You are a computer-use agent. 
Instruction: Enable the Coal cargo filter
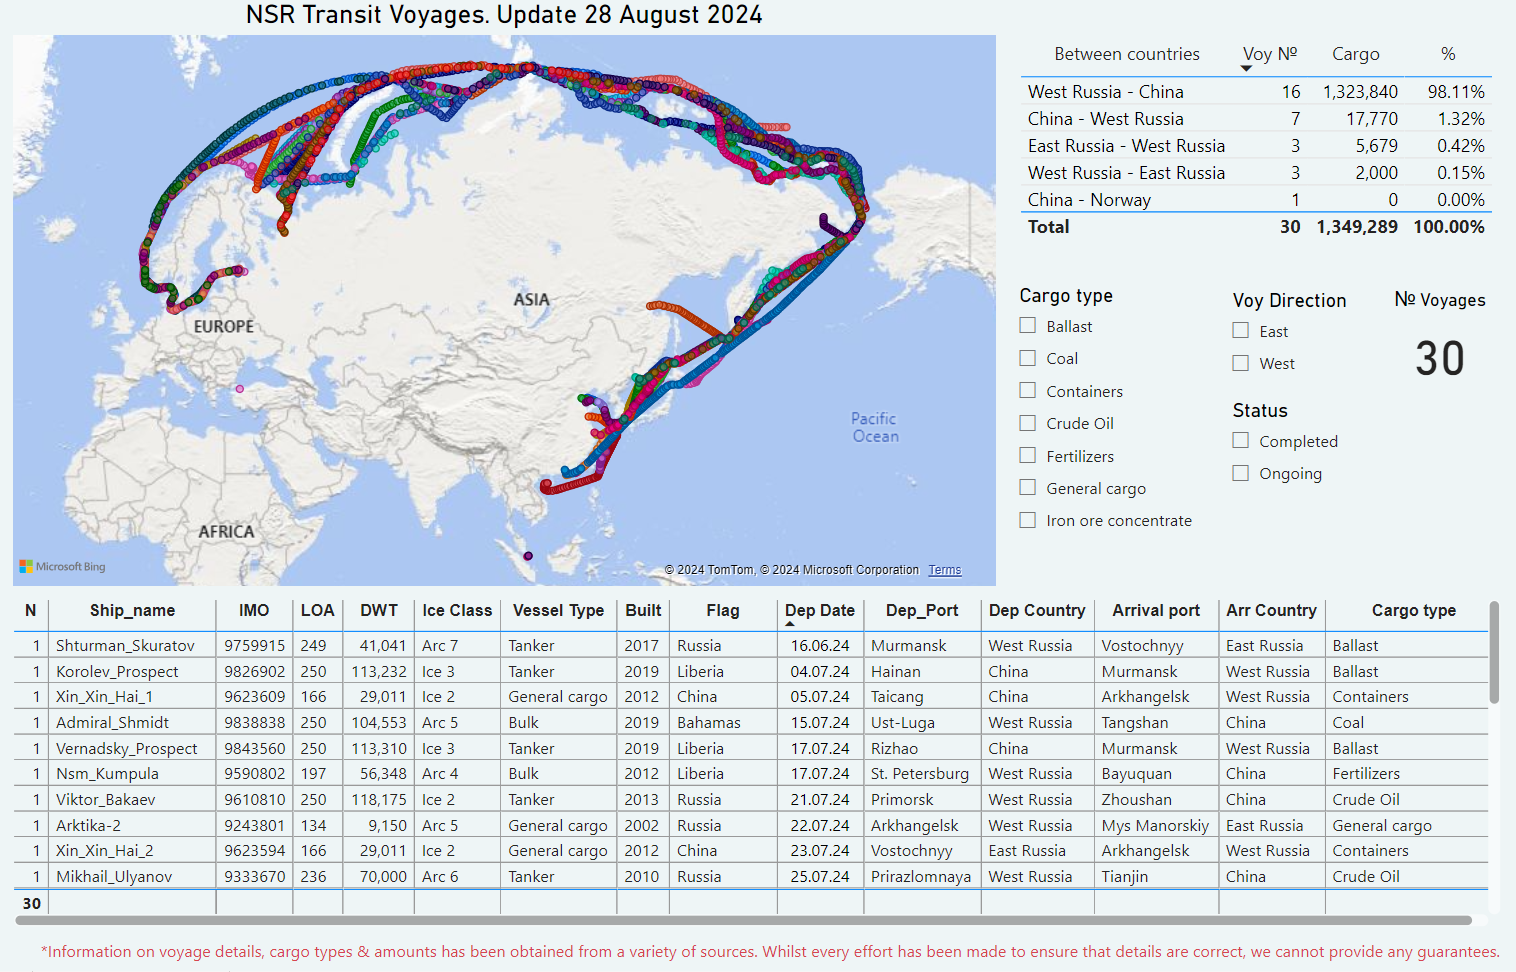(x=1027, y=357)
